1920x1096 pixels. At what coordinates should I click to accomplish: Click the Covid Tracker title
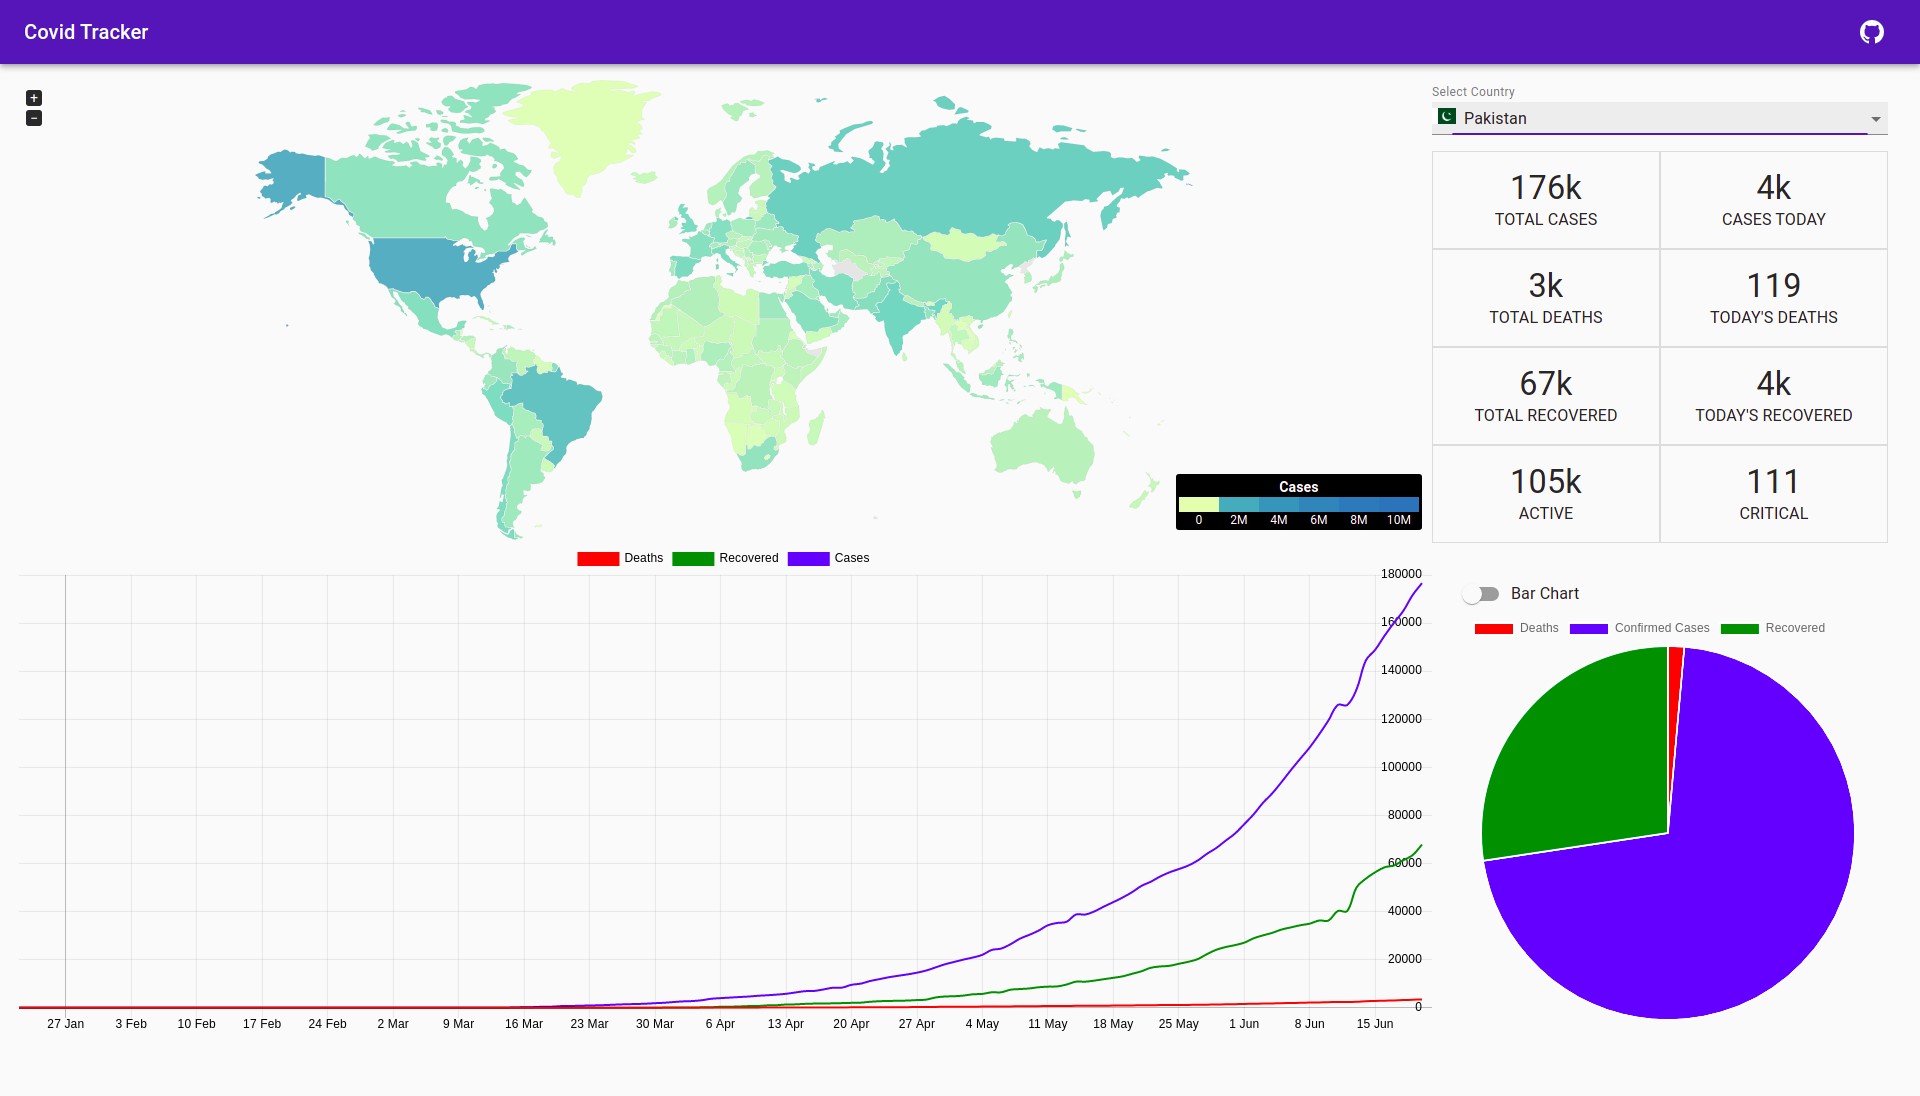[x=86, y=32]
